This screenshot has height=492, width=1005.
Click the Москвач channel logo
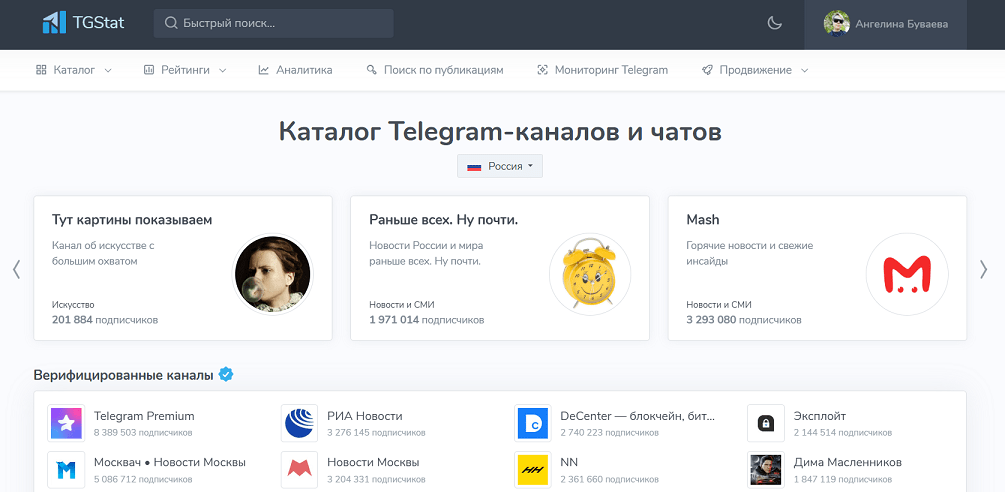(x=66, y=470)
